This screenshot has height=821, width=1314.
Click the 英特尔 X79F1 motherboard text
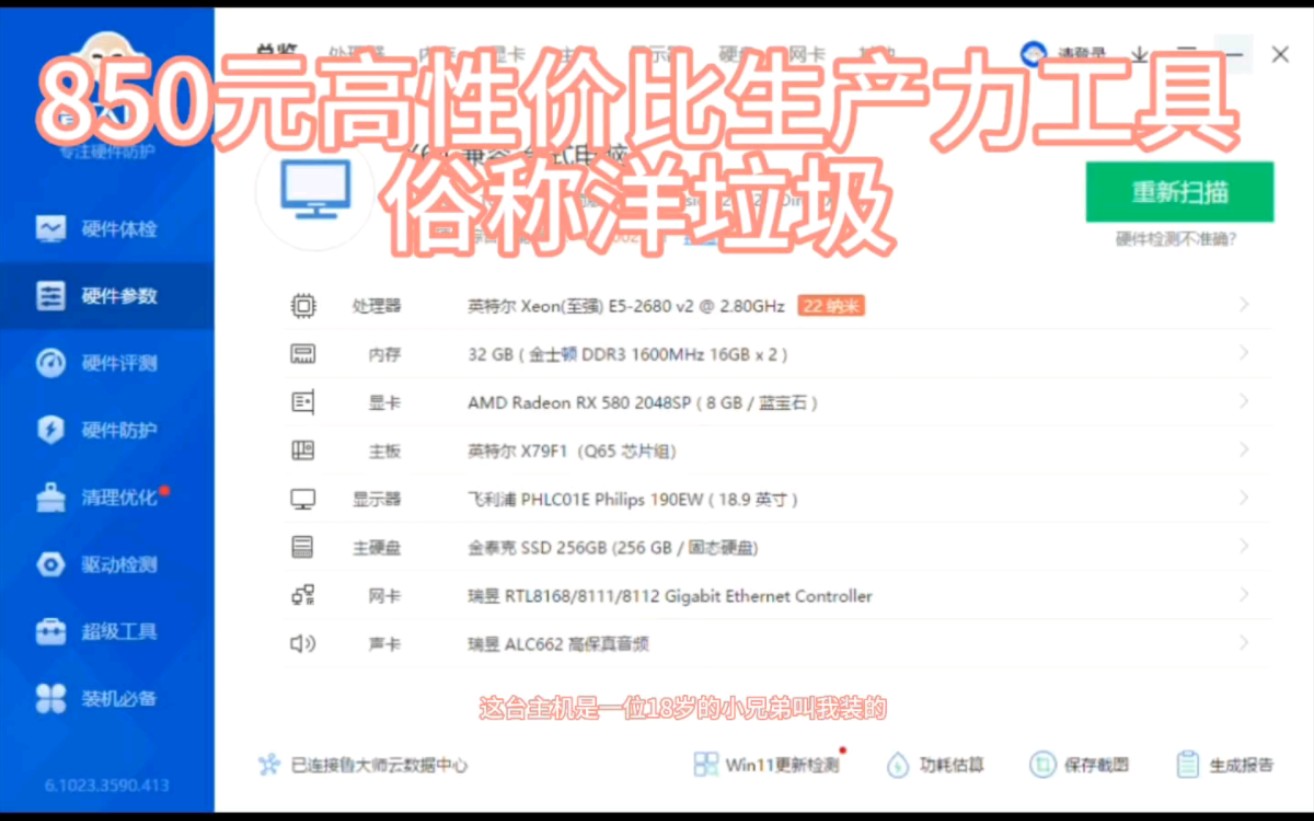tap(572, 451)
